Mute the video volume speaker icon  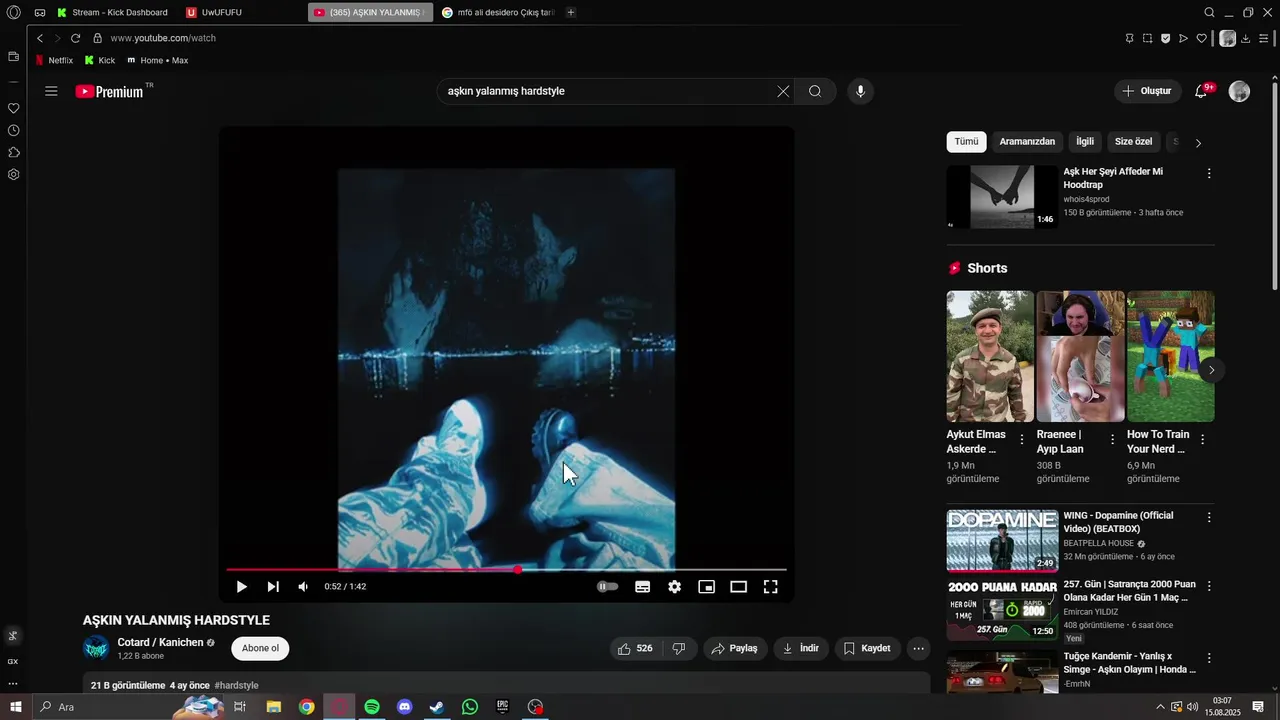[303, 587]
